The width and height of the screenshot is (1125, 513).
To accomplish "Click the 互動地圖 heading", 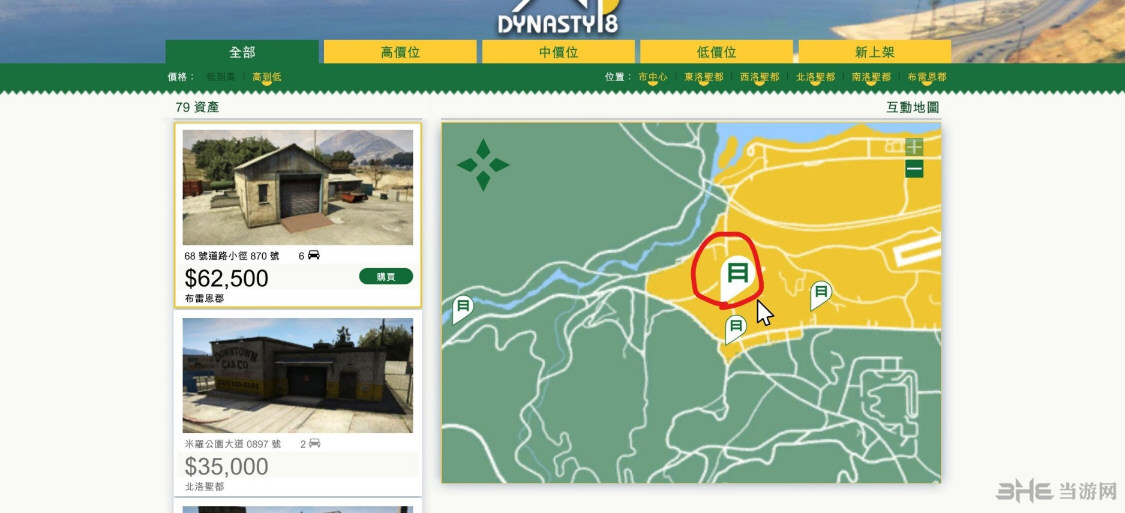I will [913, 108].
